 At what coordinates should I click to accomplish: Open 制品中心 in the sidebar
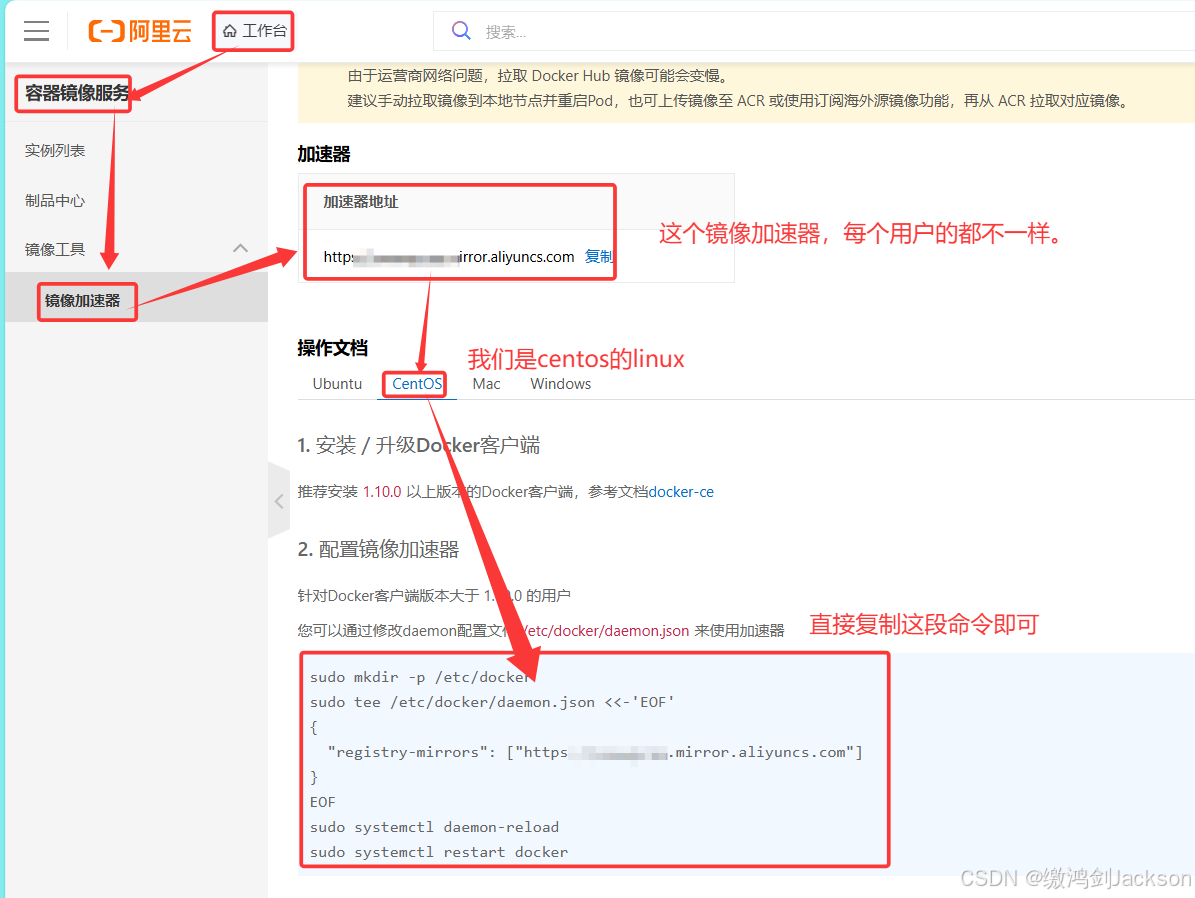(x=55, y=200)
